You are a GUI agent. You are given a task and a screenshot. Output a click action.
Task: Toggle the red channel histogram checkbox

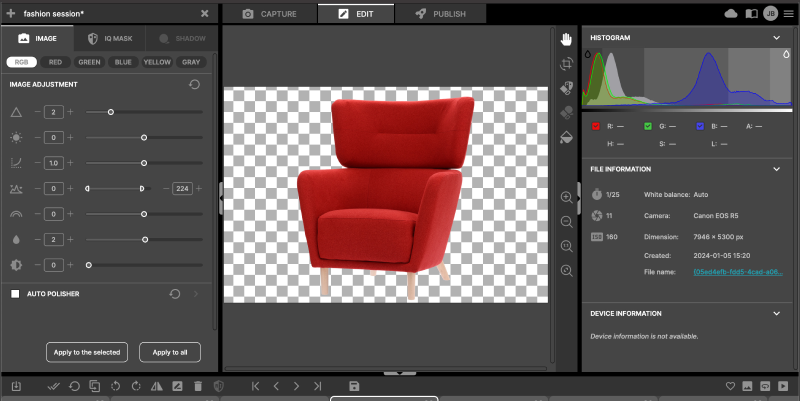(x=595, y=126)
